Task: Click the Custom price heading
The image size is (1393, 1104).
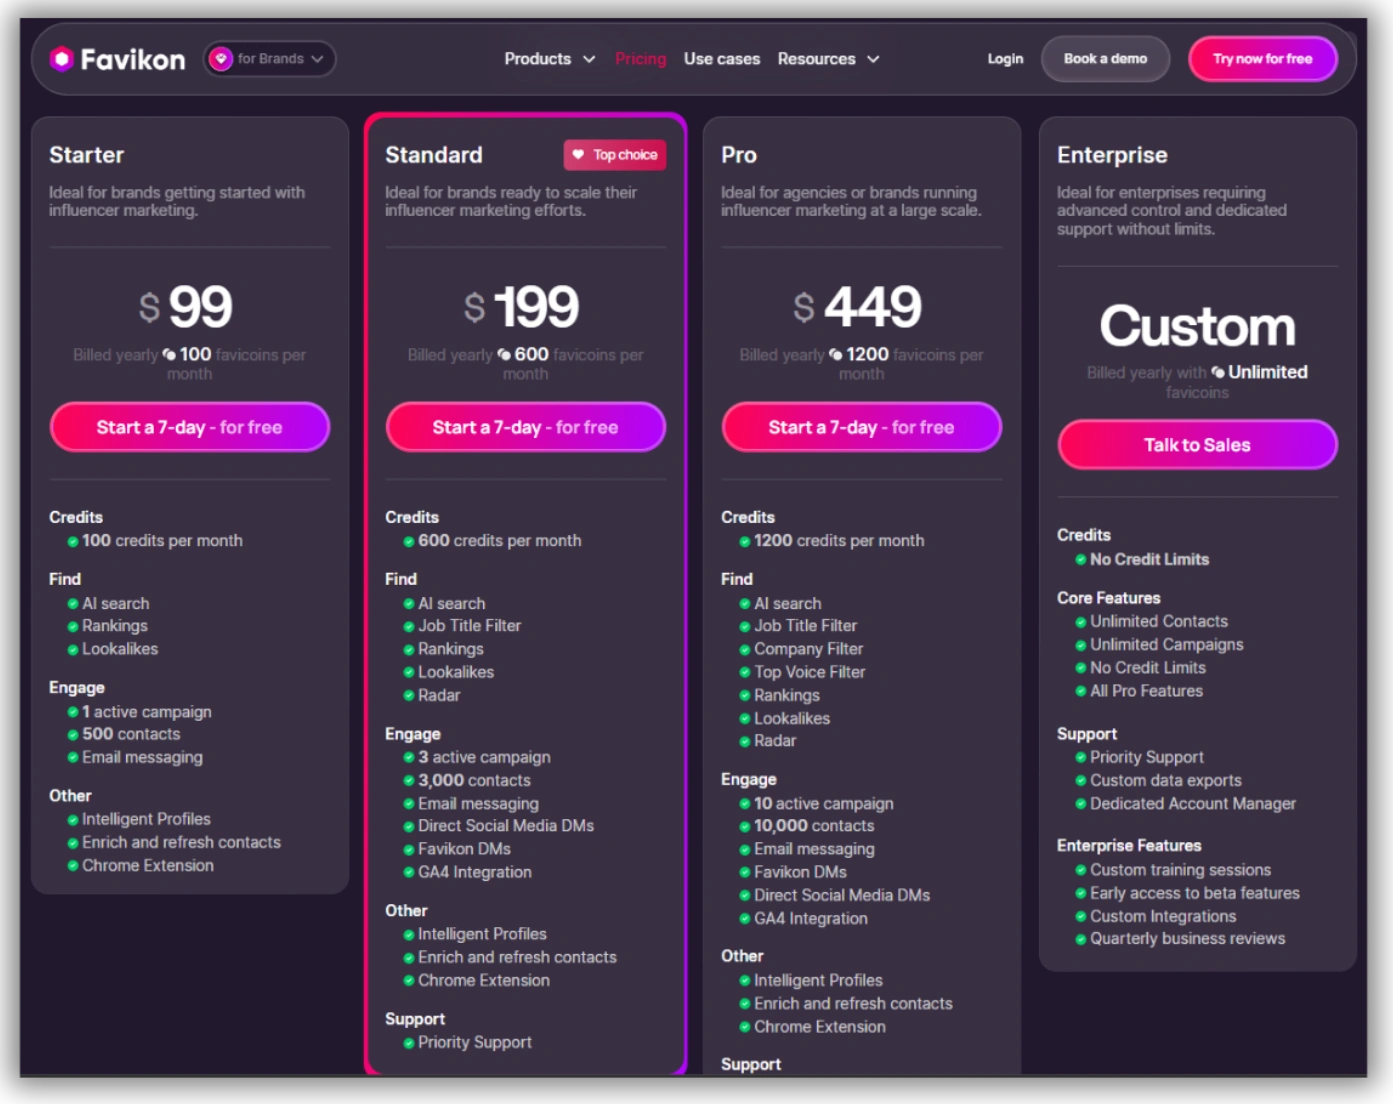Action: [1197, 326]
